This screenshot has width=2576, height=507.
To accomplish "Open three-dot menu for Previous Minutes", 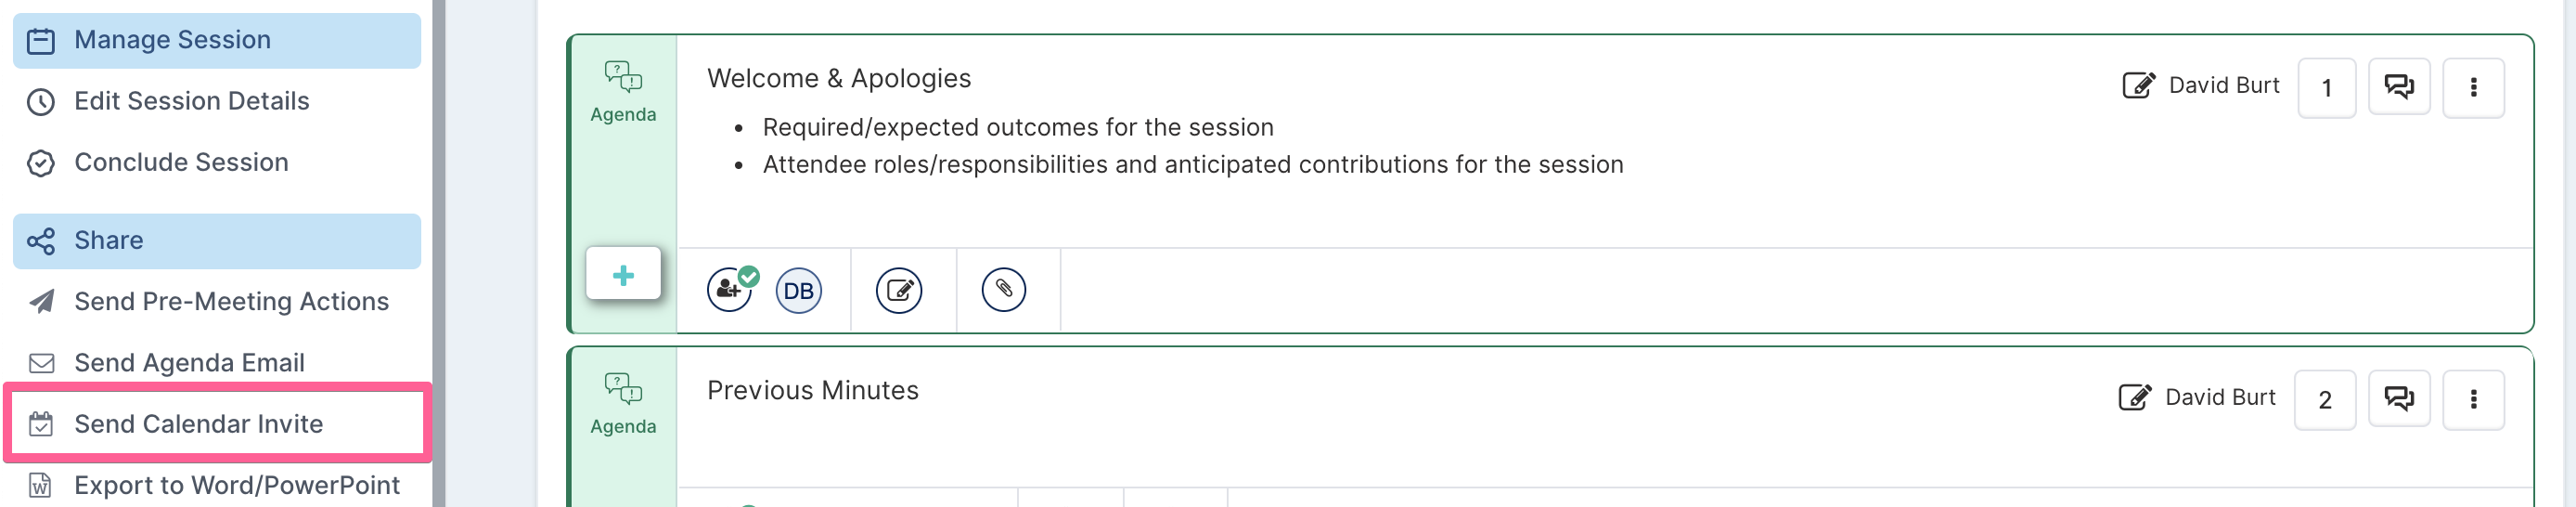I will (2473, 399).
